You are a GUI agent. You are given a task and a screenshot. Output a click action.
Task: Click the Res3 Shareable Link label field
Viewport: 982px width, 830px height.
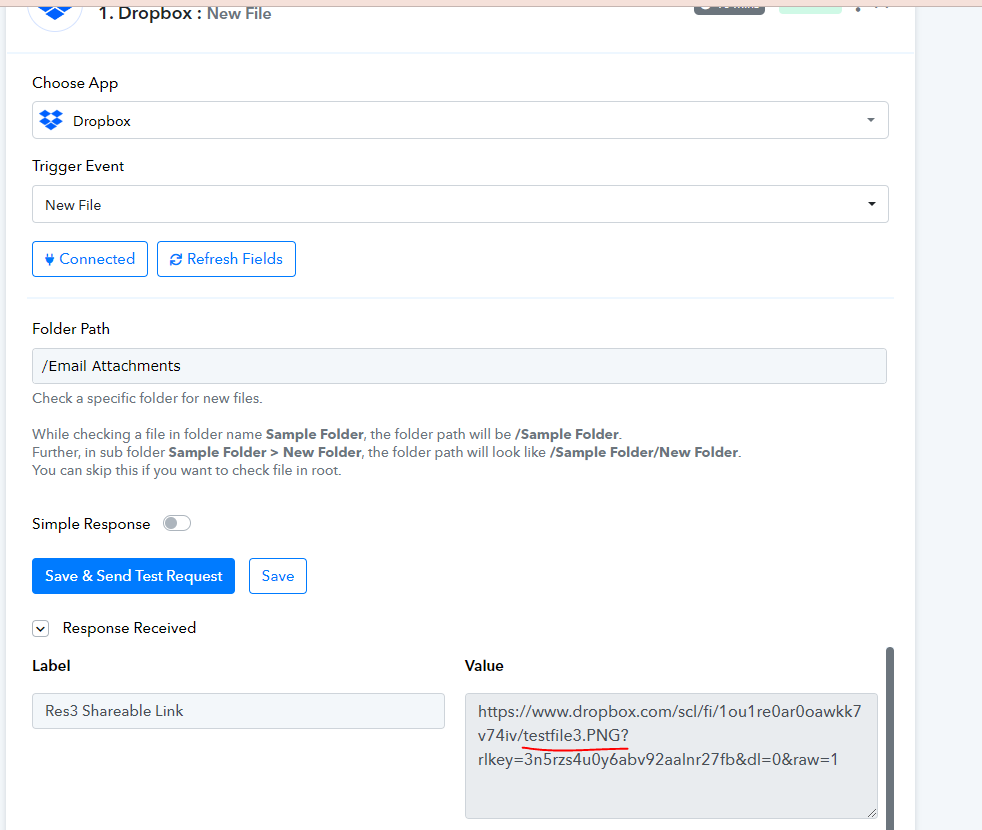tap(238, 711)
